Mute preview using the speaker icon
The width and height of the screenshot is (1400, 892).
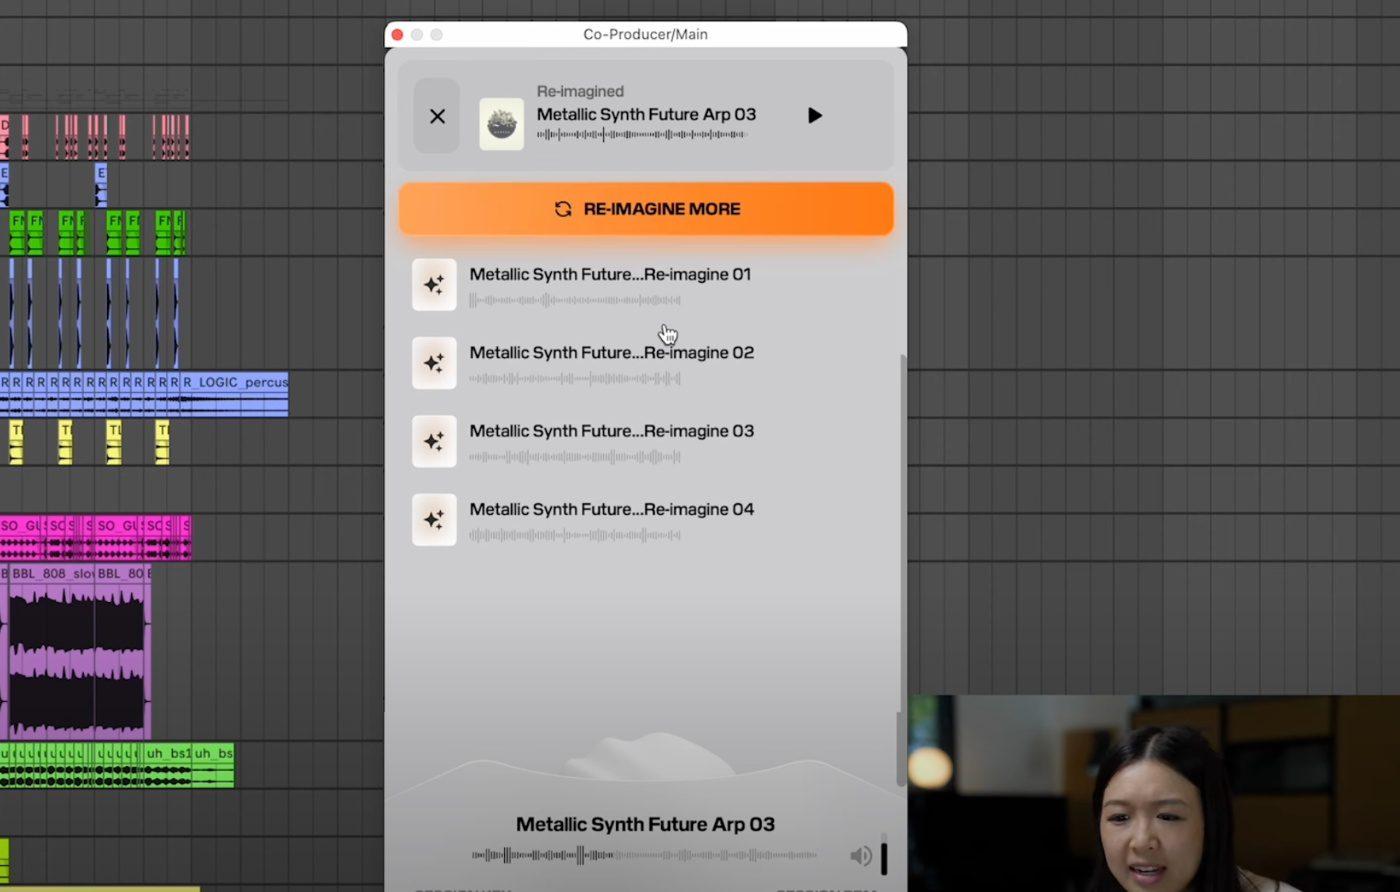(860, 856)
